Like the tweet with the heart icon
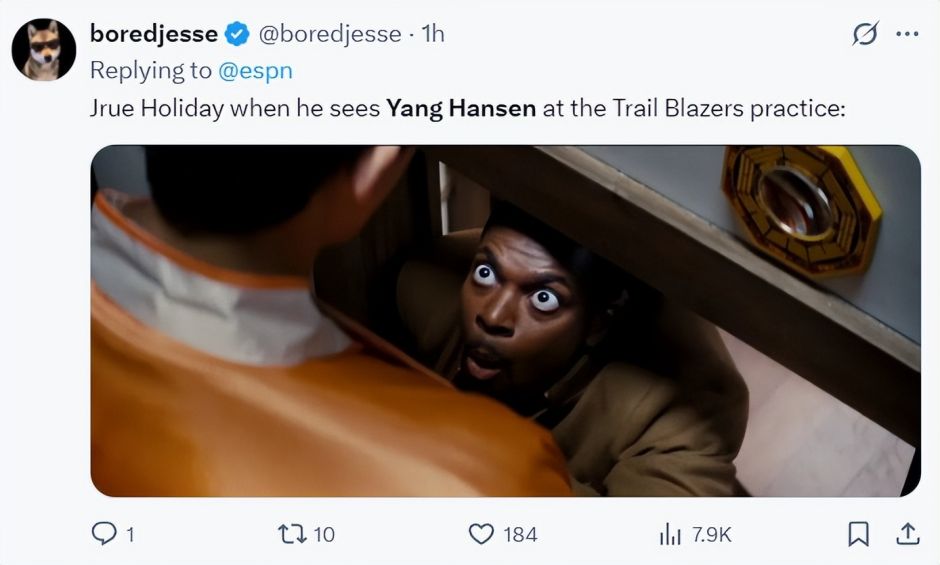The image size is (940, 565). click(x=481, y=534)
